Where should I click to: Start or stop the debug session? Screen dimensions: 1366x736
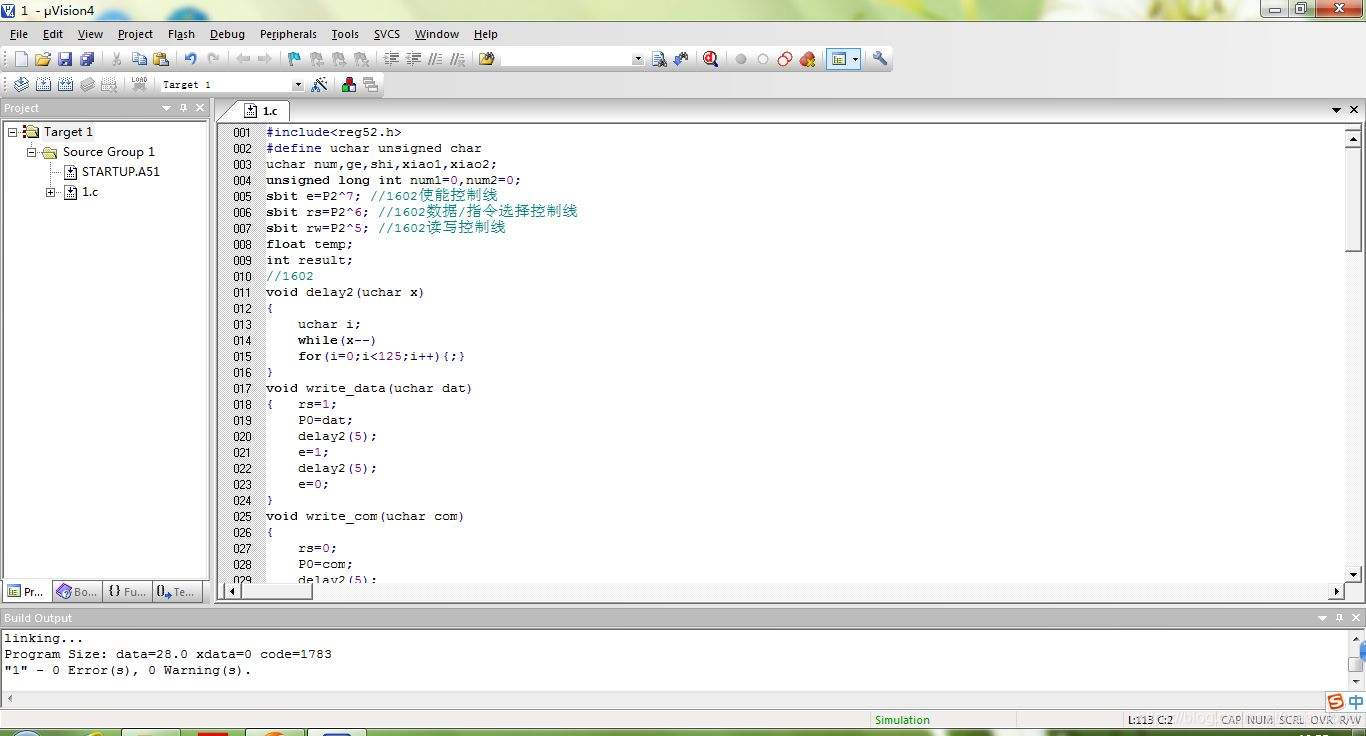click(x=710, y=59)
